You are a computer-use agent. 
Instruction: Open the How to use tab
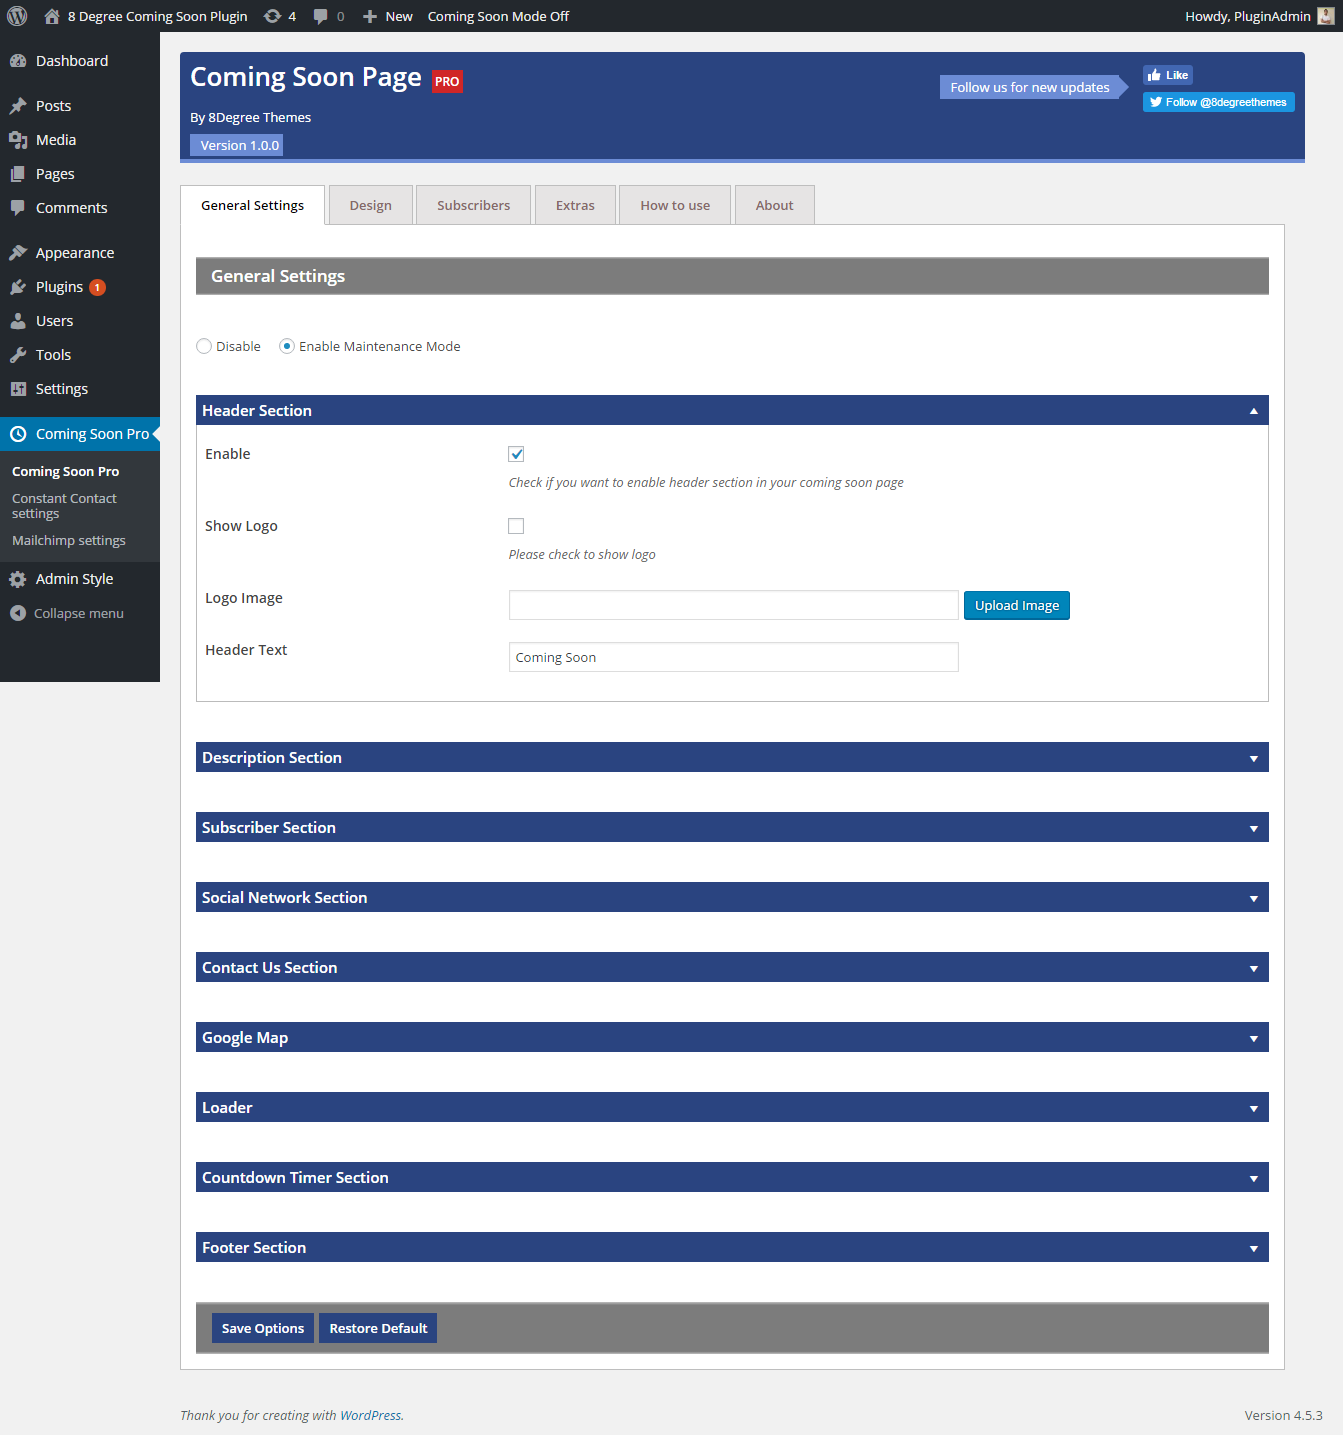click(x=675, y=205)
